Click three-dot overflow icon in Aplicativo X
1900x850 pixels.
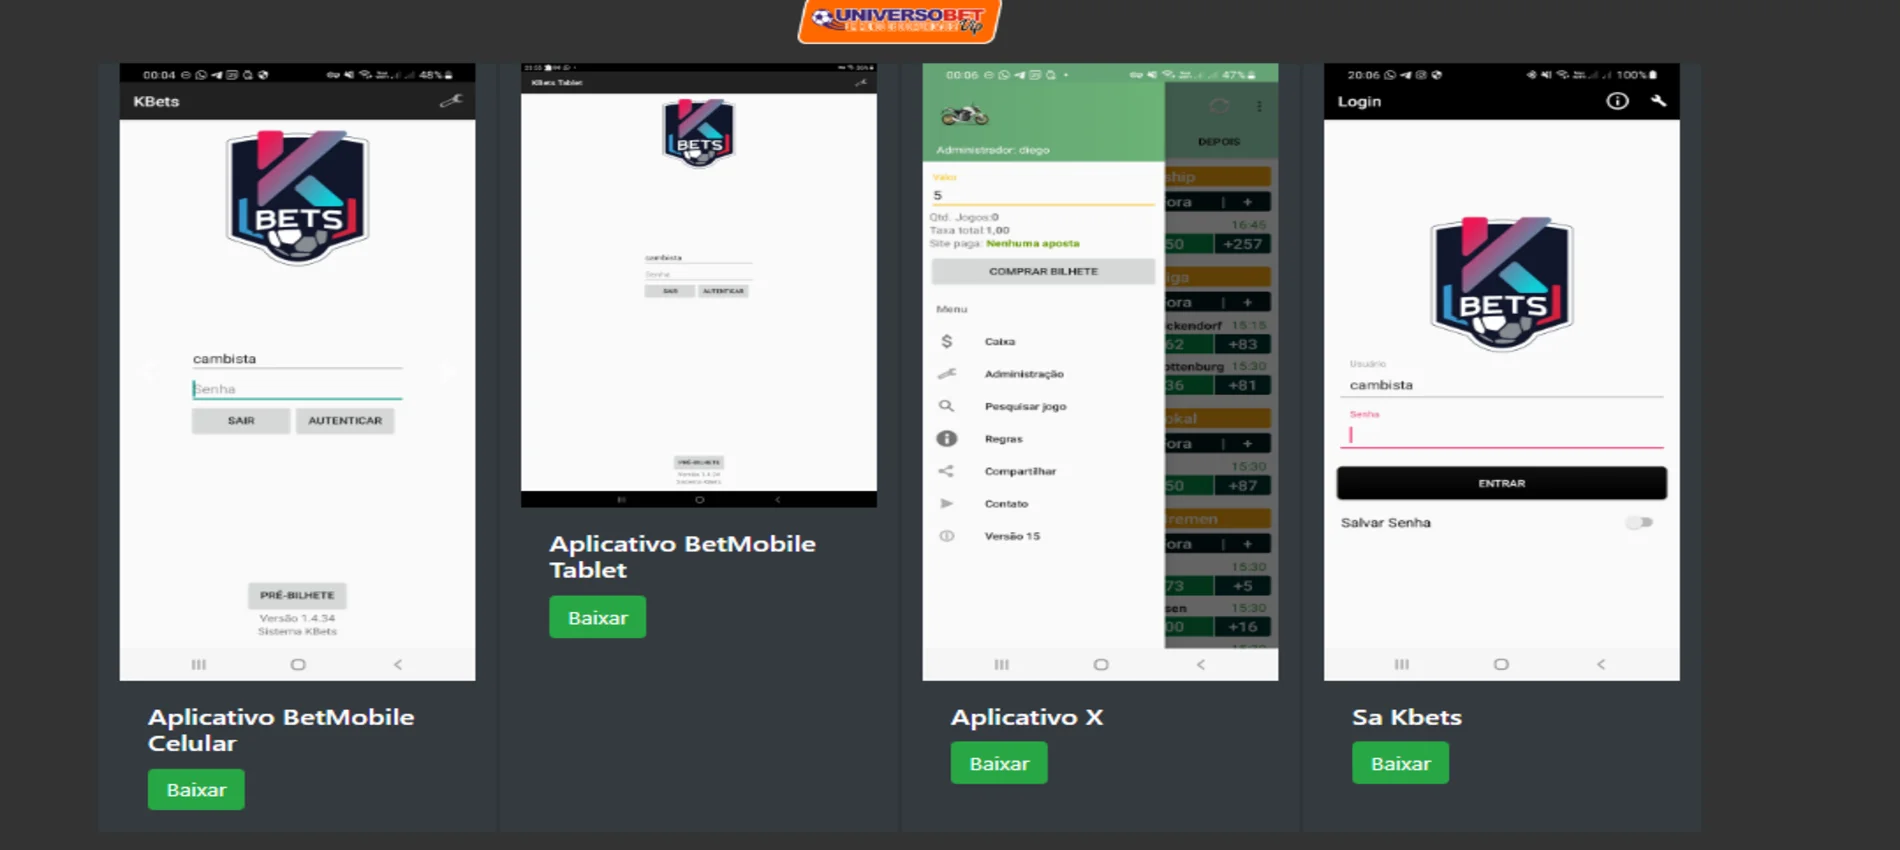coord(1259,106)
